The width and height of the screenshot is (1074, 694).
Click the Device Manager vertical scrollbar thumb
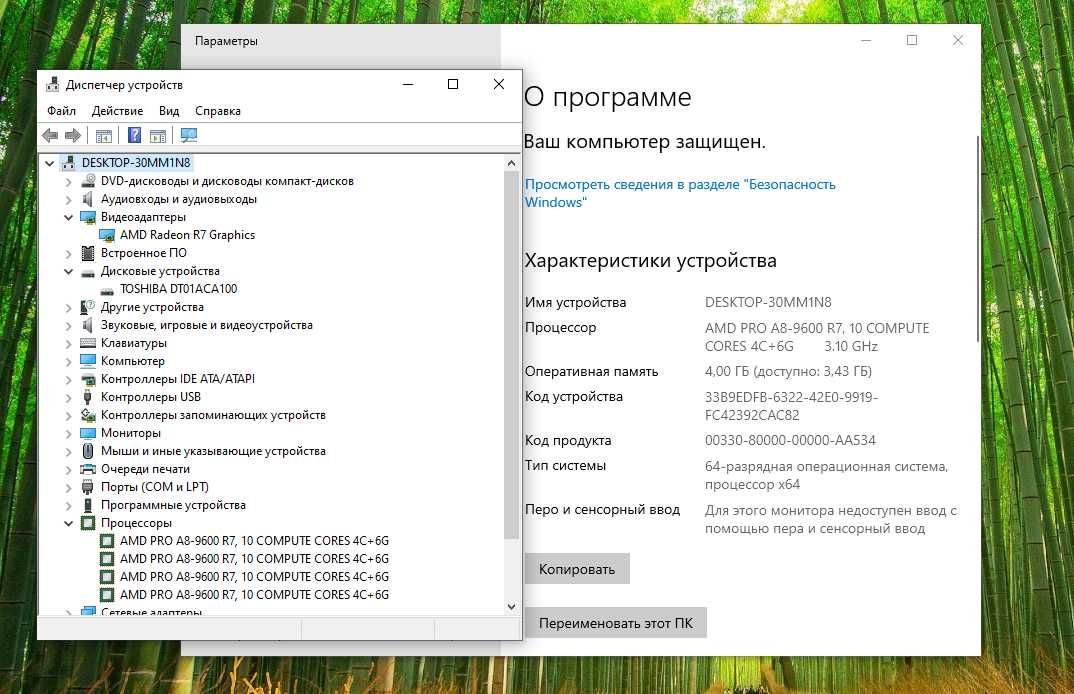pyautogui.click(x=511, y=354)
